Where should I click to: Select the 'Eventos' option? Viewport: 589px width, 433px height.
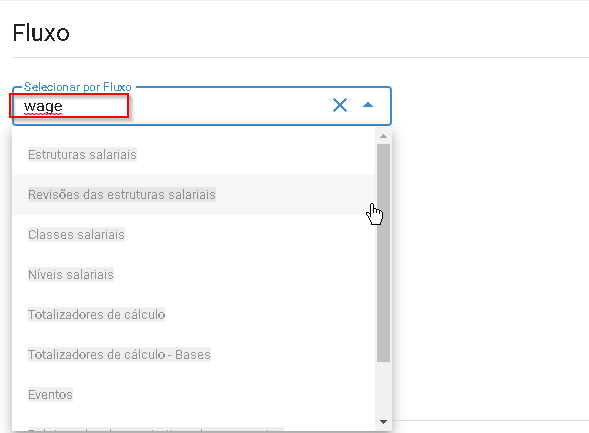(194, 395)
